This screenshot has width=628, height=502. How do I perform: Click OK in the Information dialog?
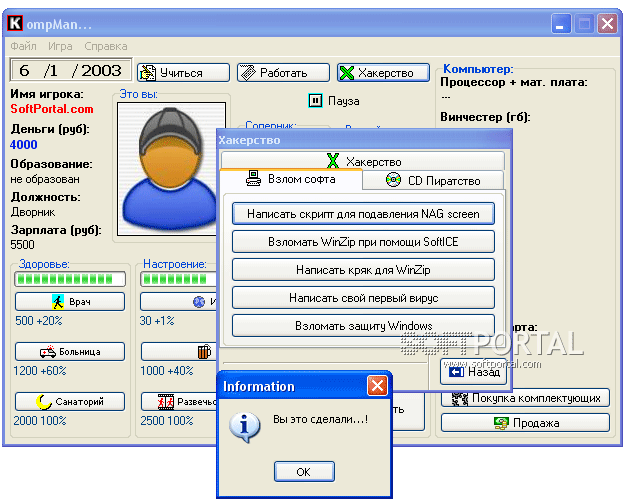(x=304, y=472)
